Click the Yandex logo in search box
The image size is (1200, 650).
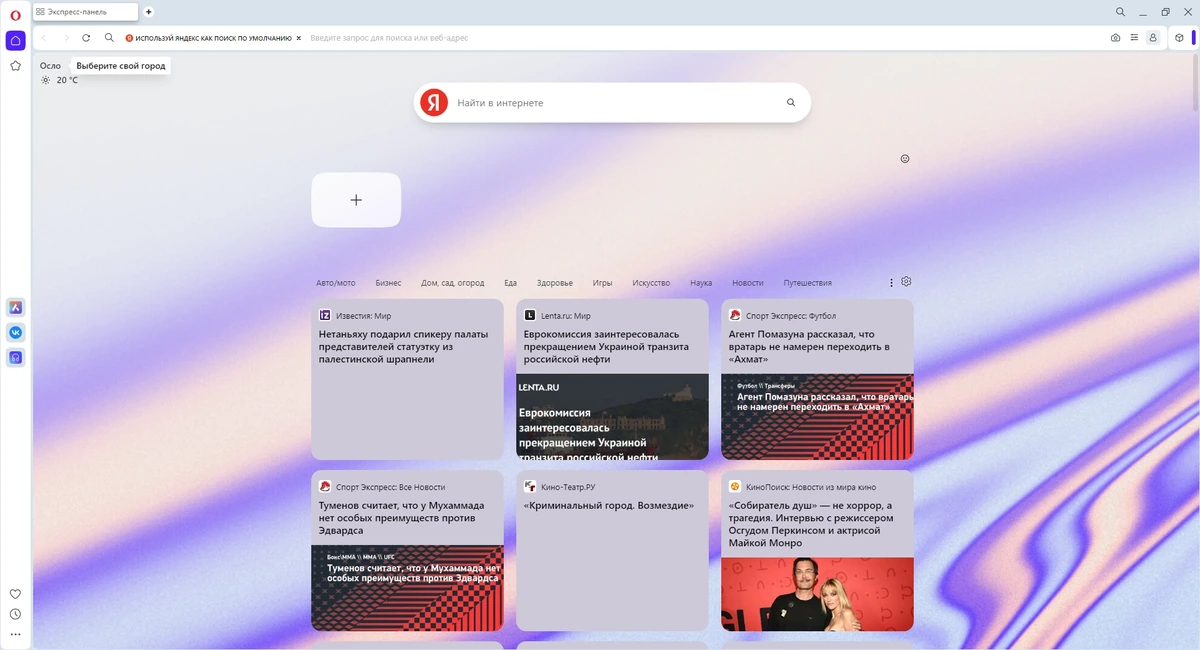[434, 102]
